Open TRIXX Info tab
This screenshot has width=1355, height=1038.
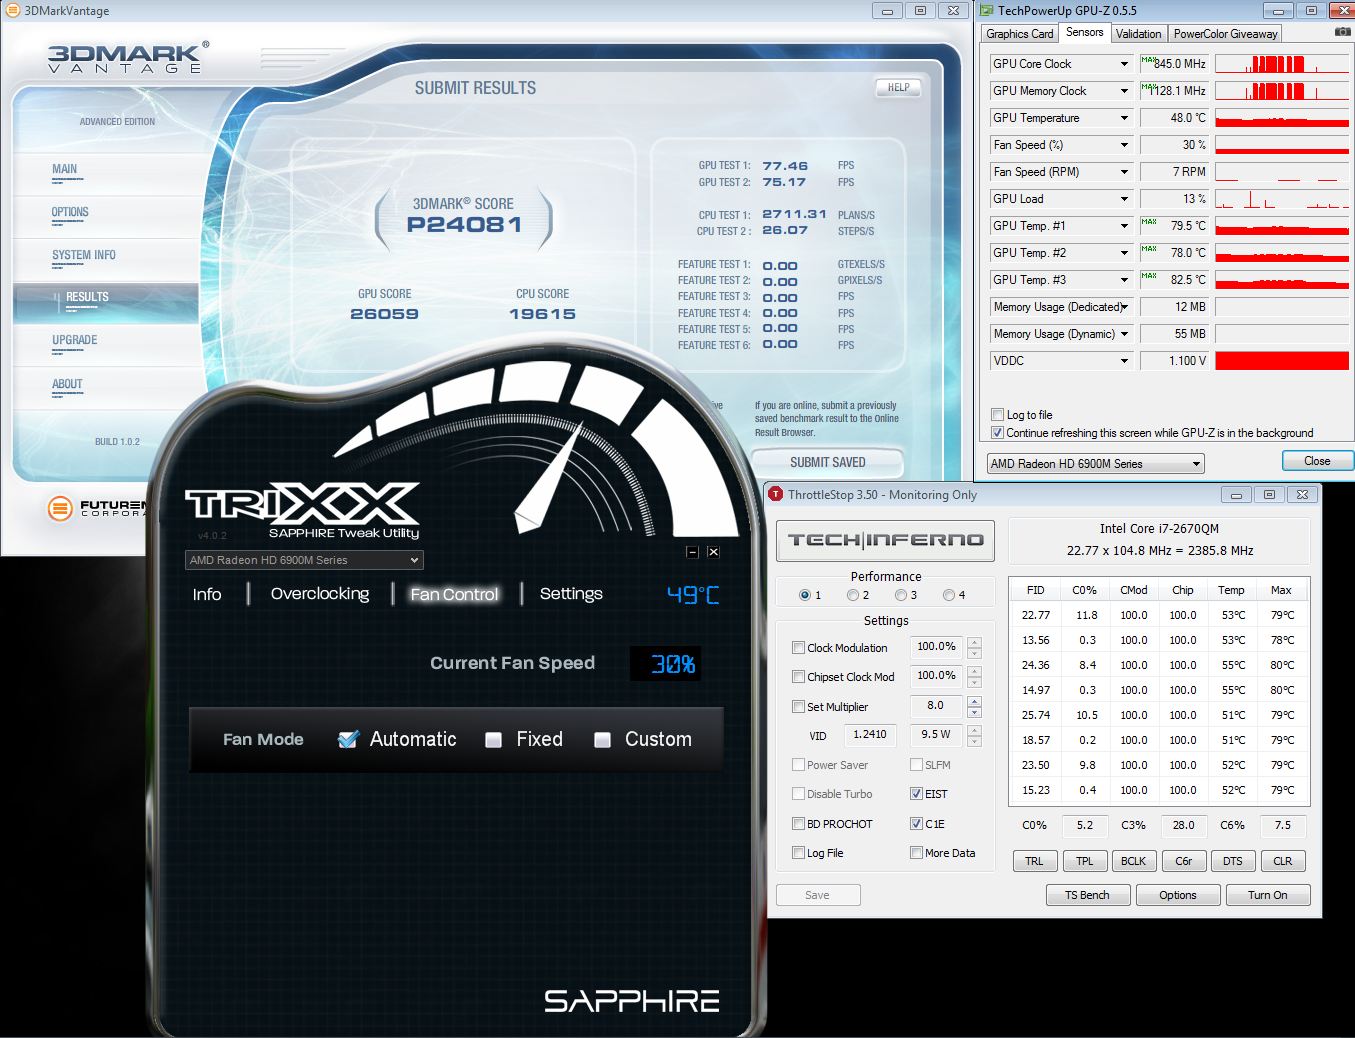(207, 594)
